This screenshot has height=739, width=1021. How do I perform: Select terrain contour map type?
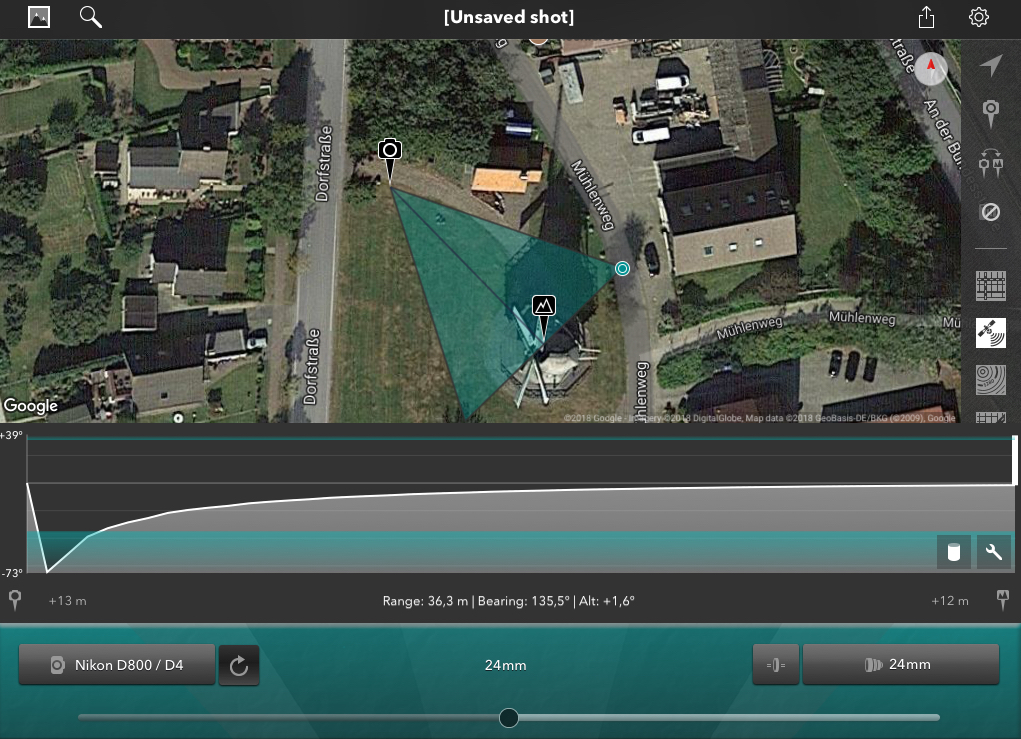[990, 380]
